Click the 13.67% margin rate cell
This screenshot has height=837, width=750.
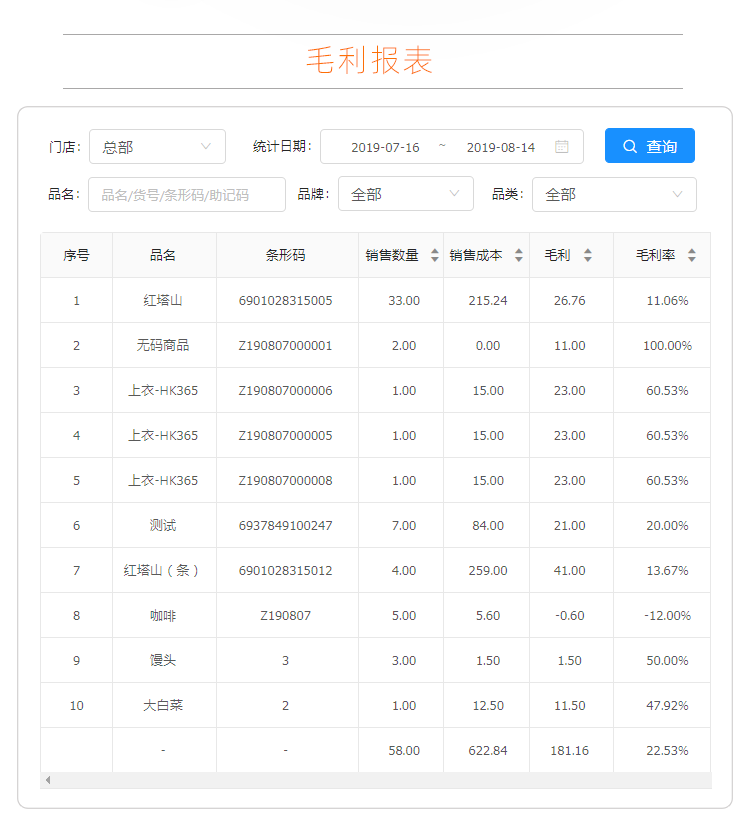(661, 571)
